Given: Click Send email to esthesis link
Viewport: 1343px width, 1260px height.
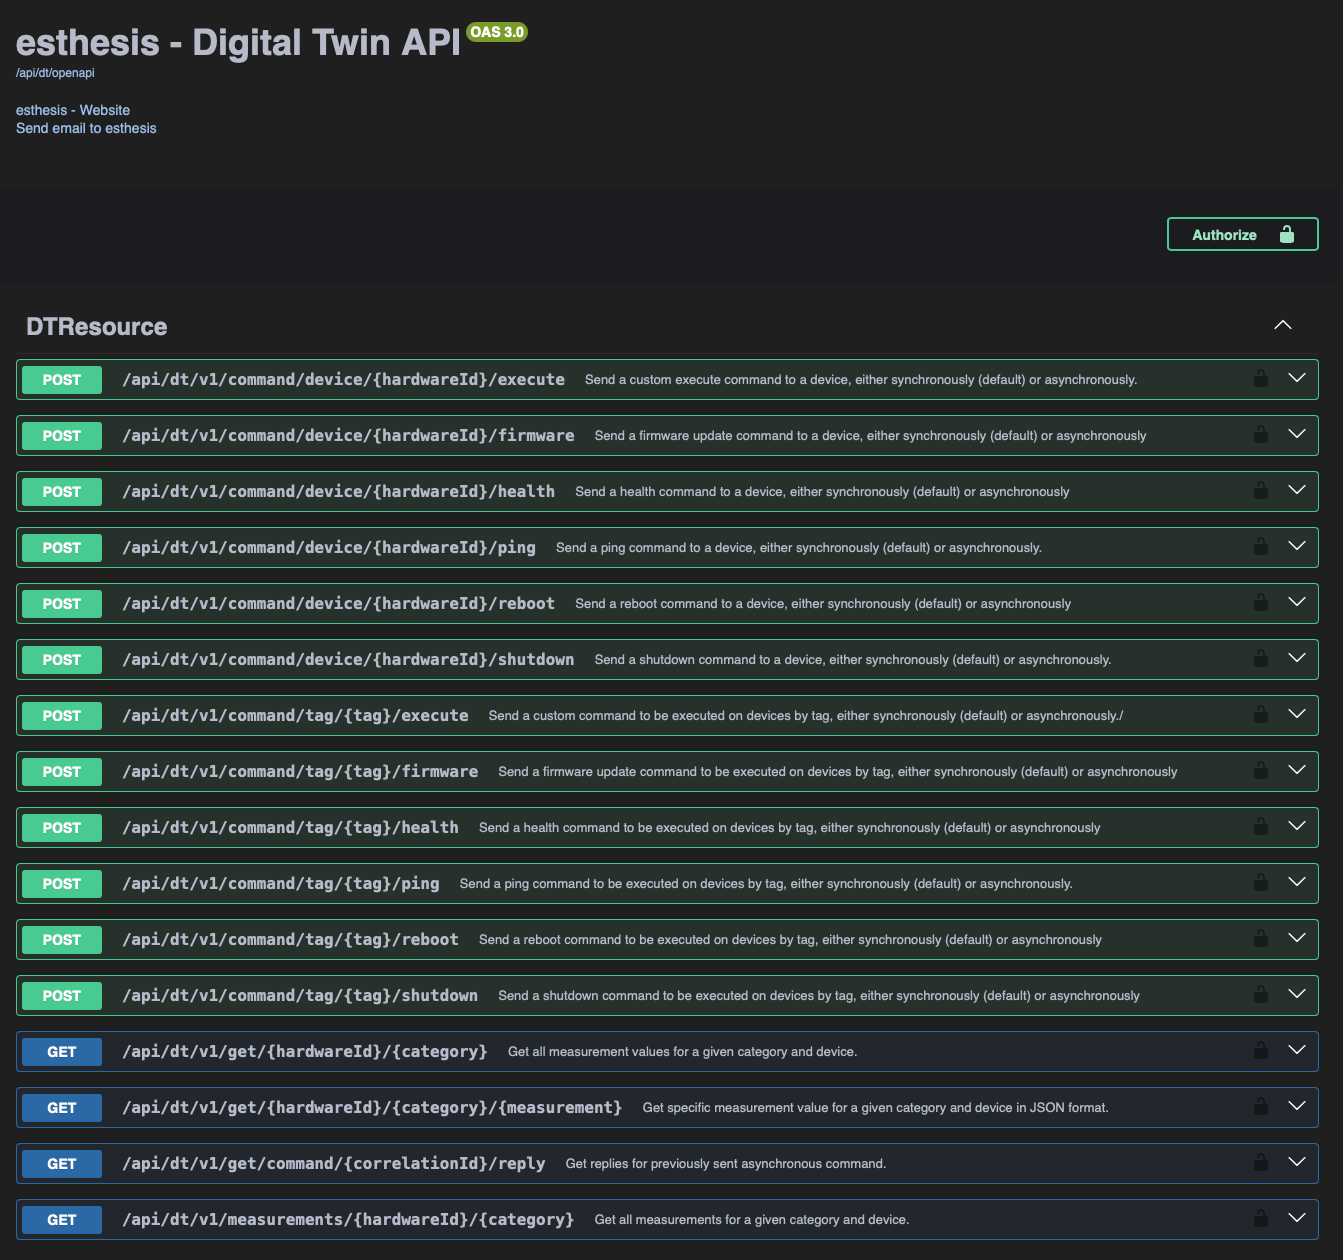Looking at the screenshot, I should tap(86, 128).
